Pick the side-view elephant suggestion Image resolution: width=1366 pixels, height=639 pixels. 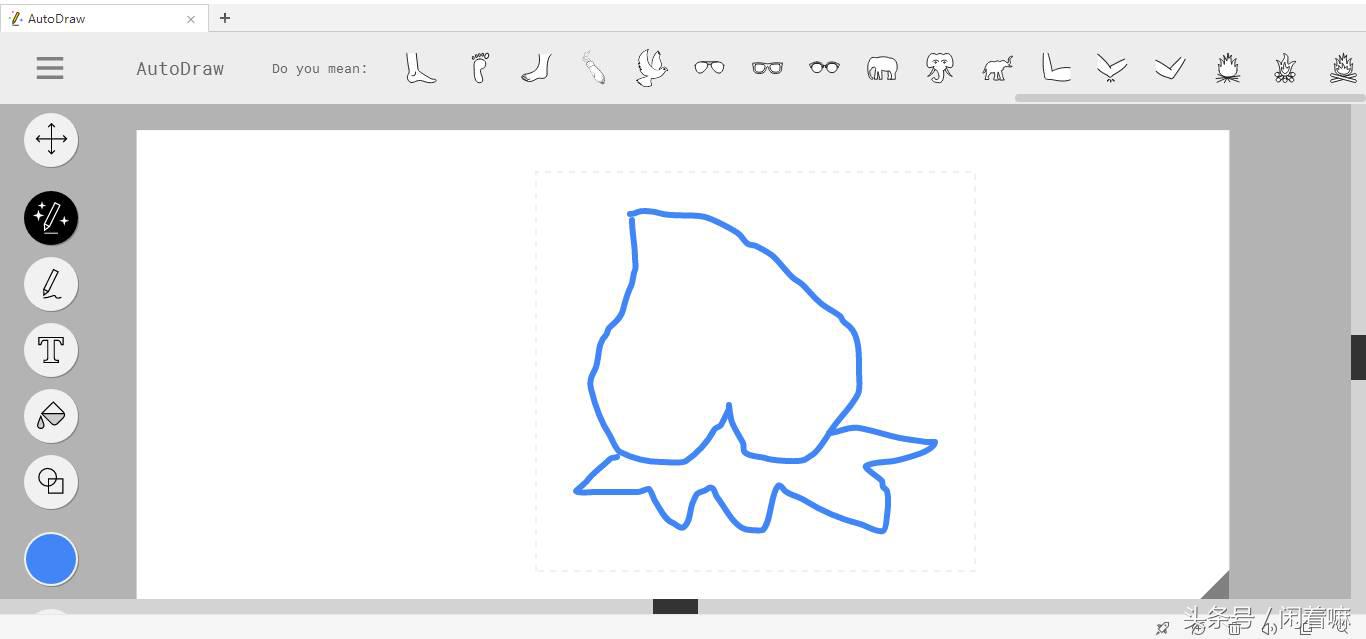click(882, 68)
